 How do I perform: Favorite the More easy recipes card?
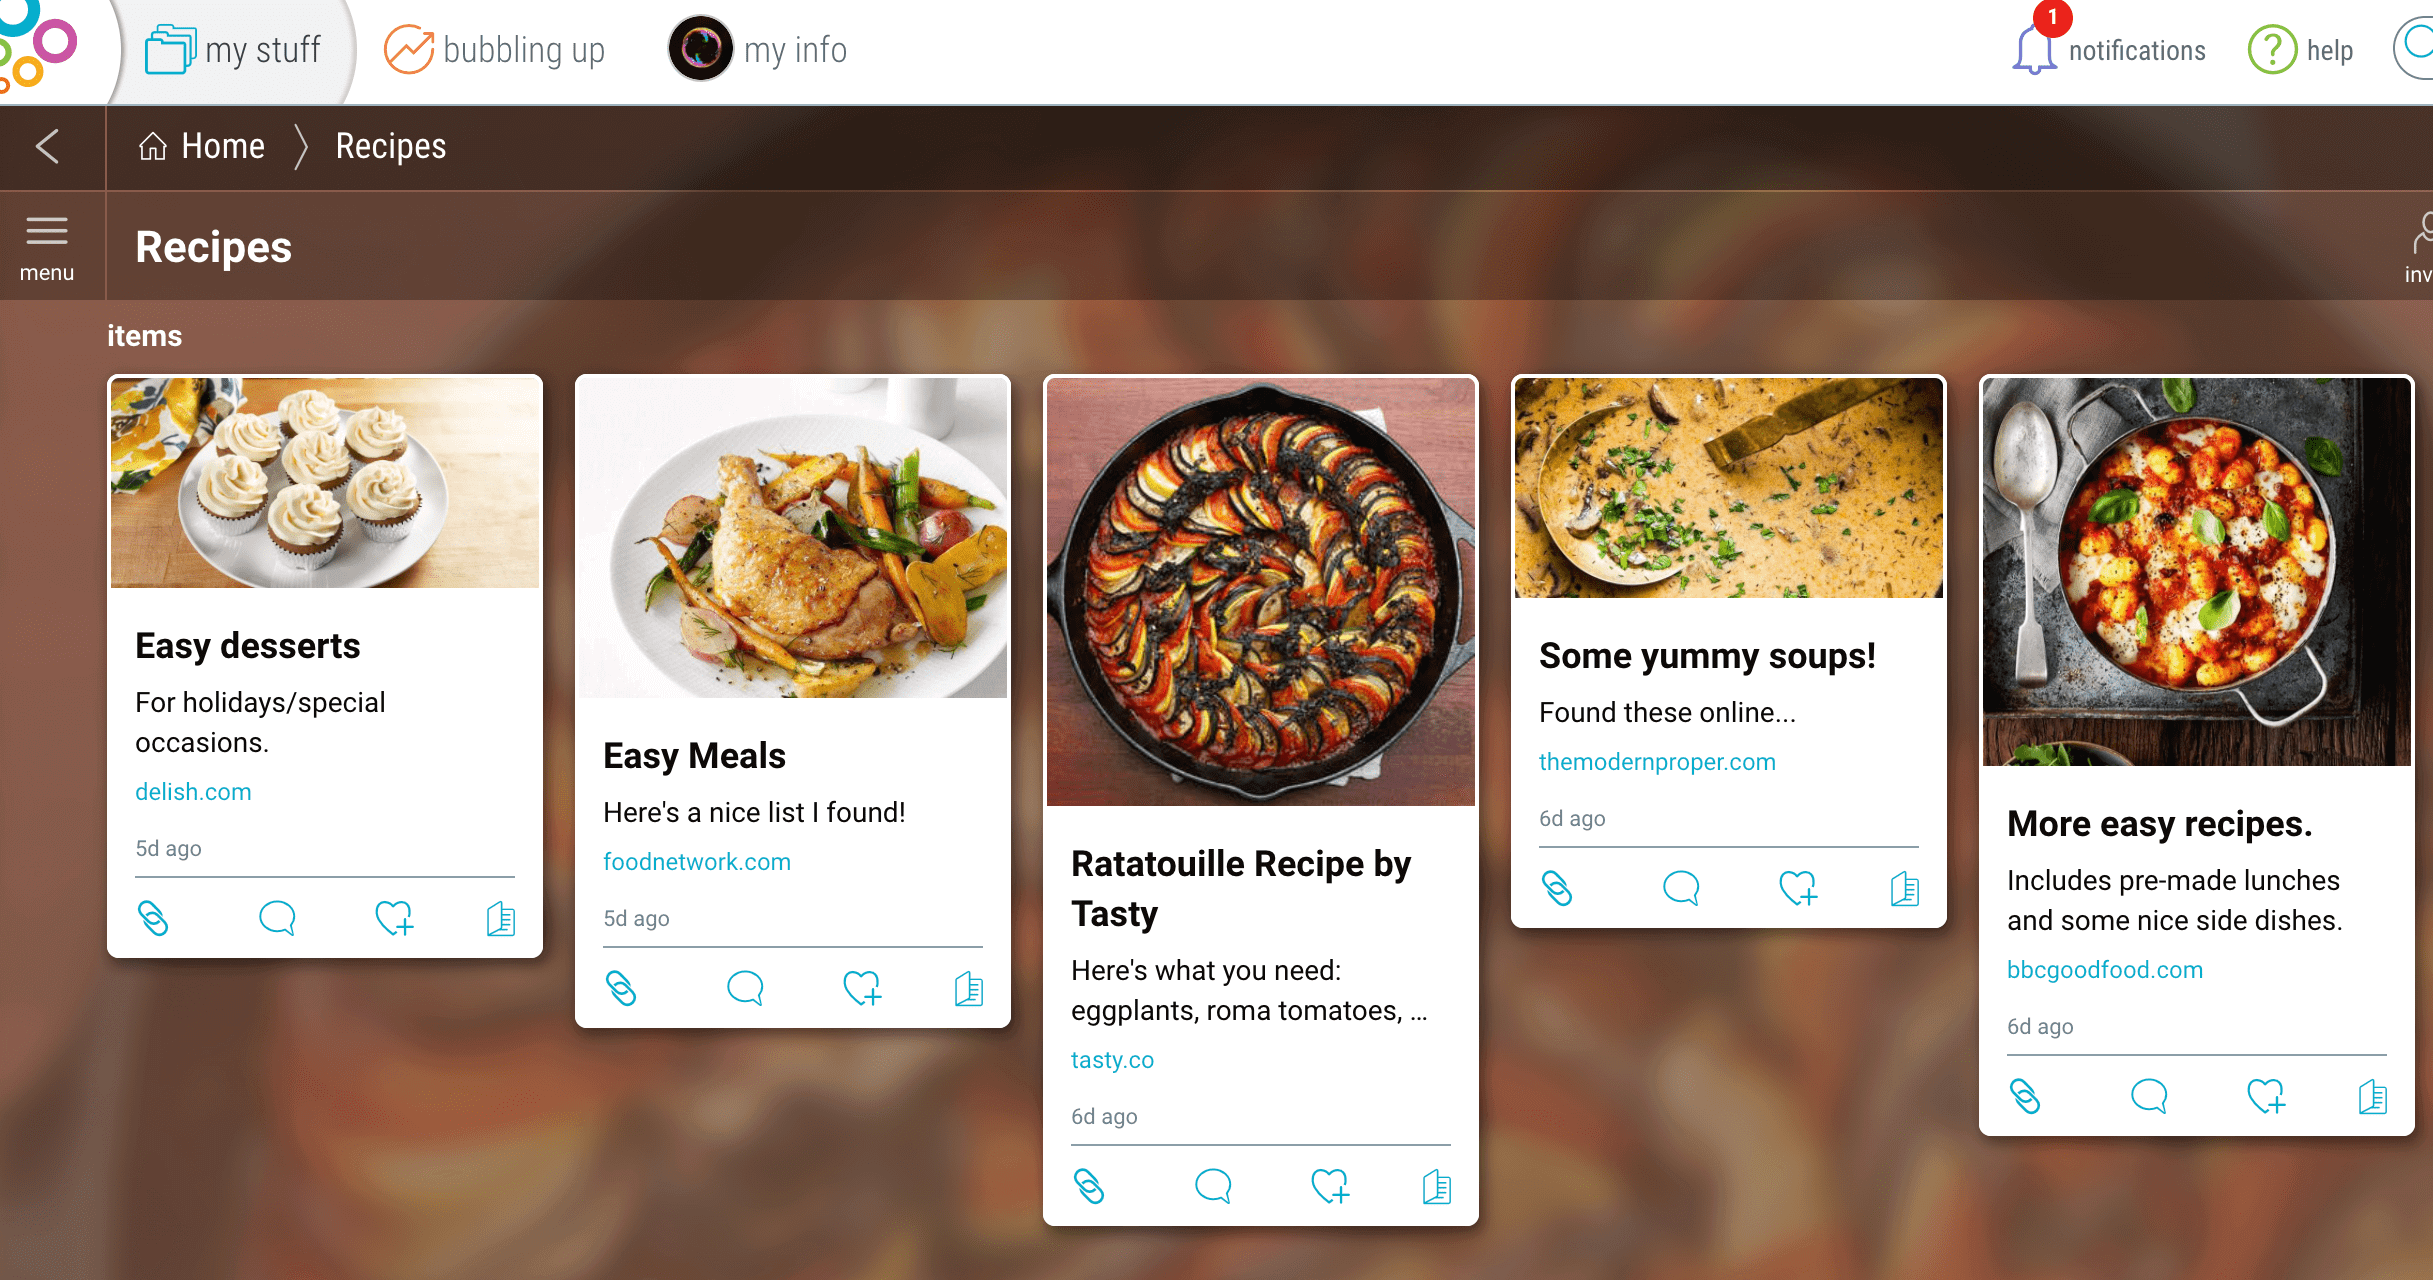click(x=2267, y=1096)
